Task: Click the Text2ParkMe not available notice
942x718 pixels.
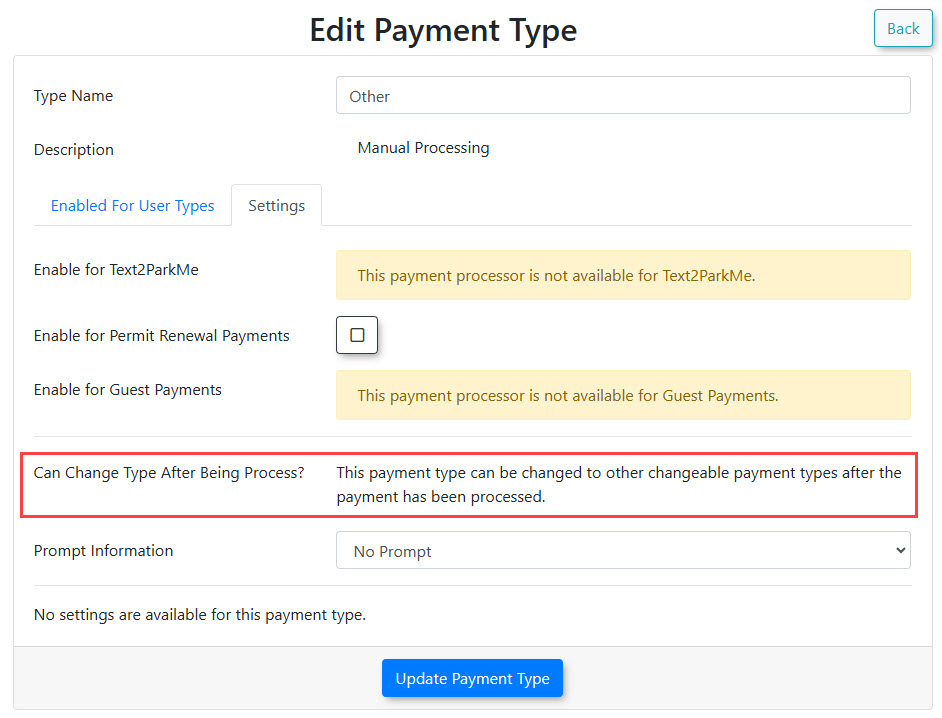Action: click(556, 275)
